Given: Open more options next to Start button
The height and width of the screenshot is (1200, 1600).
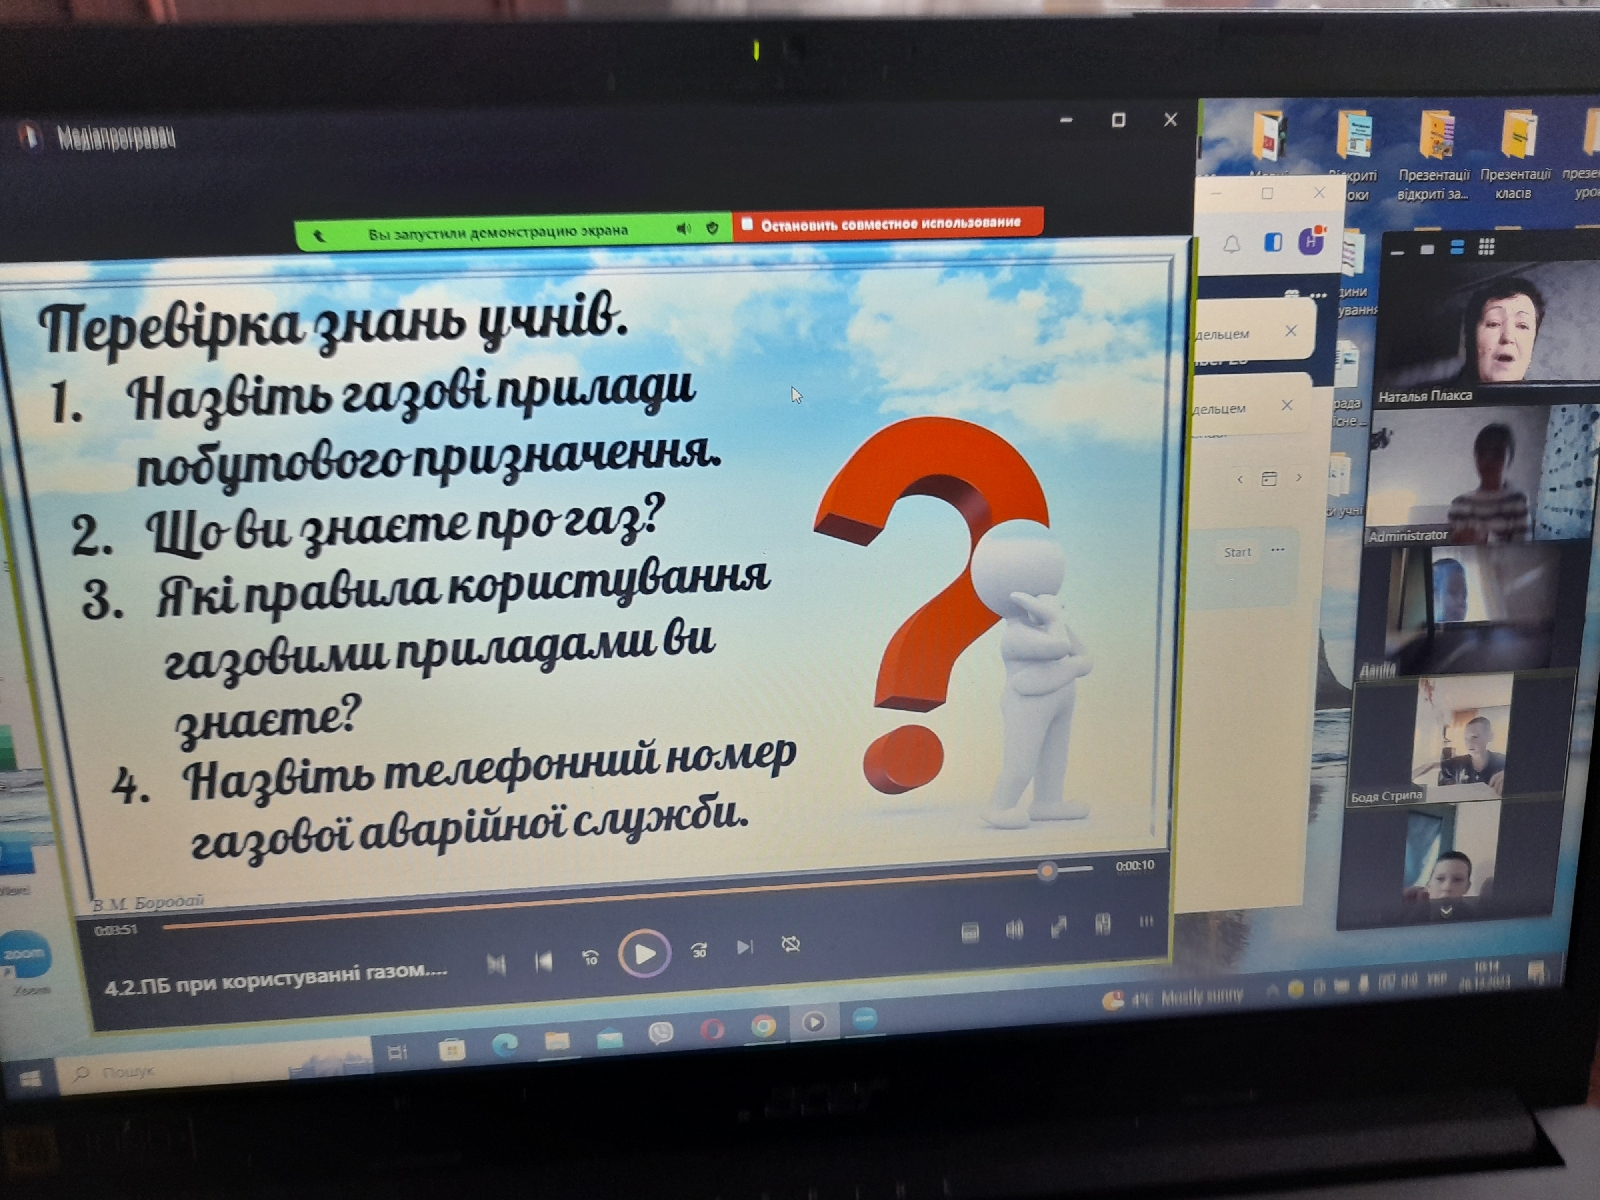Looking at the screenshot, I should pyautogui.click(x=1277, y=550).
